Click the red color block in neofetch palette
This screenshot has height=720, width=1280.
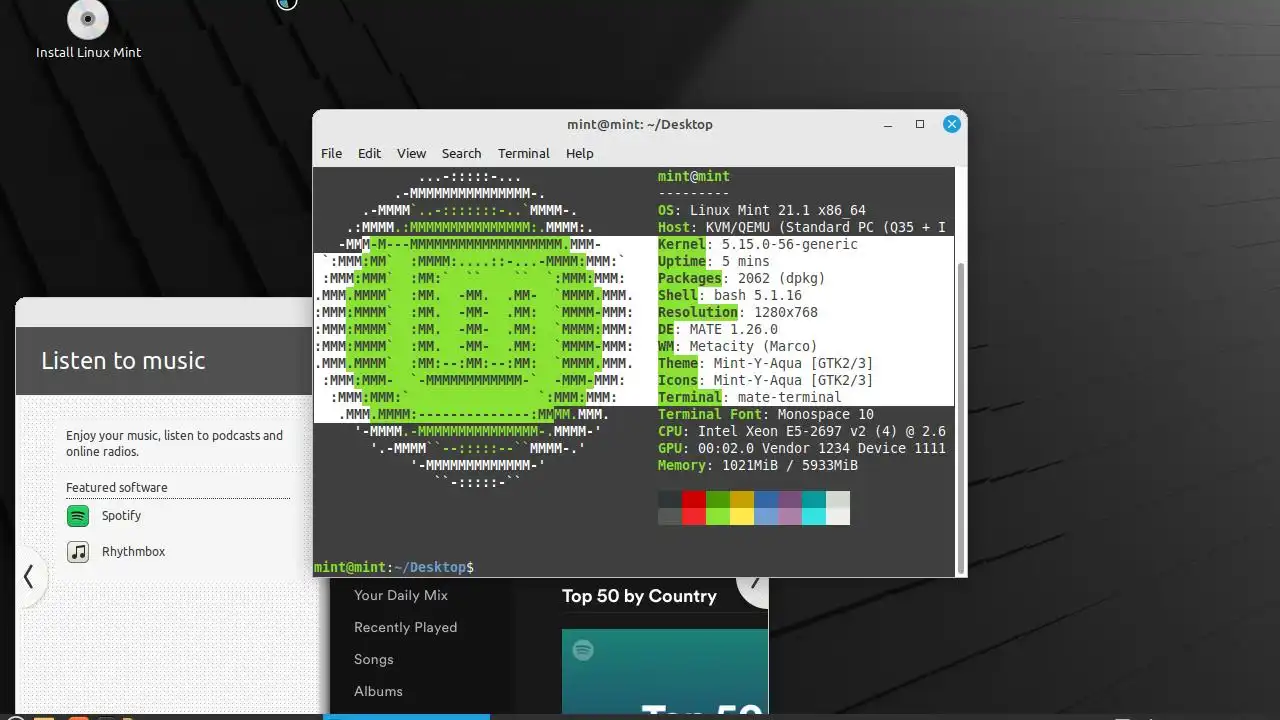[694, 508]
